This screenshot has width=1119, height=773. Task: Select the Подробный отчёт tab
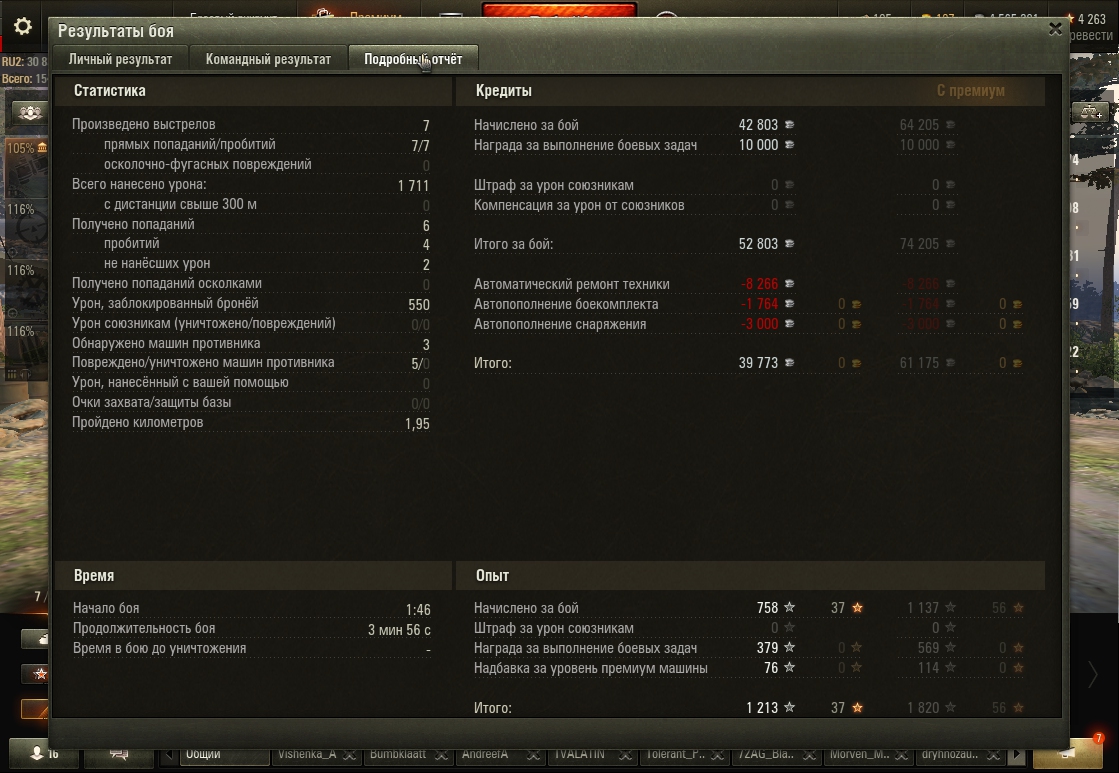click(x=413, y=59)
